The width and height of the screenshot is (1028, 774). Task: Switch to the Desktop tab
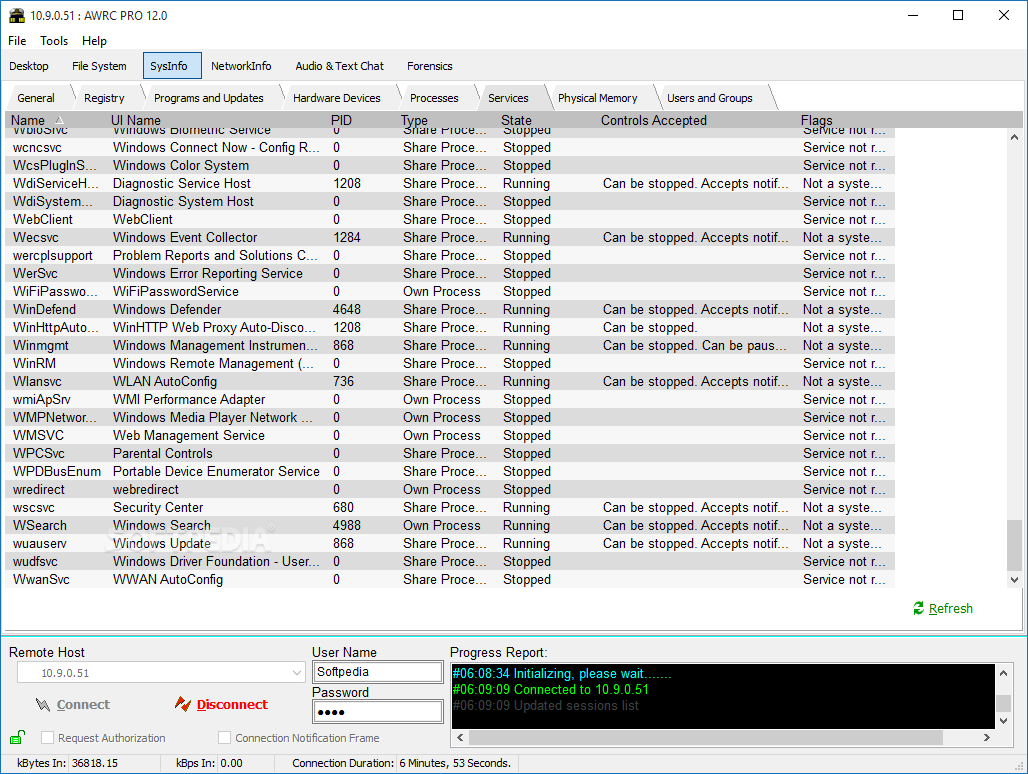[x=29, y=66]
